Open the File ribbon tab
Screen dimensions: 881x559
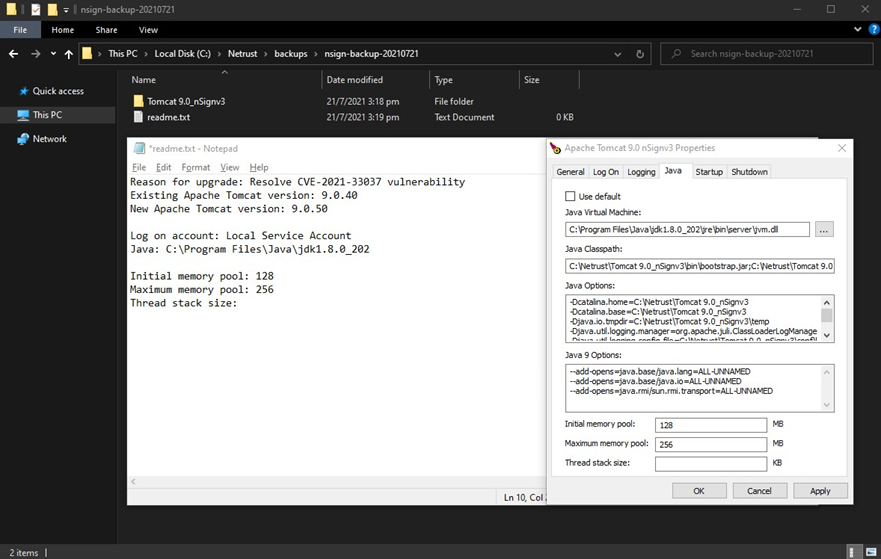(20, 30)
